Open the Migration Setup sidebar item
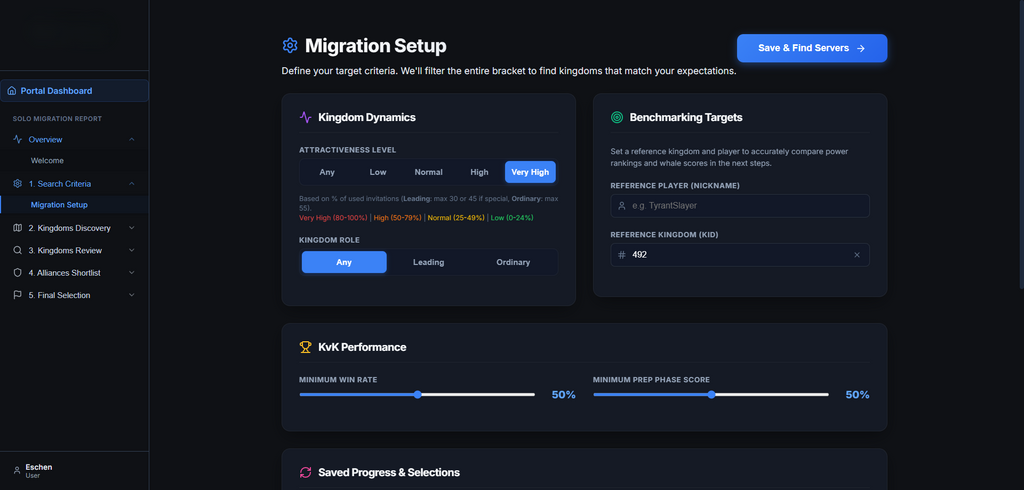 [x=74, y=204]
